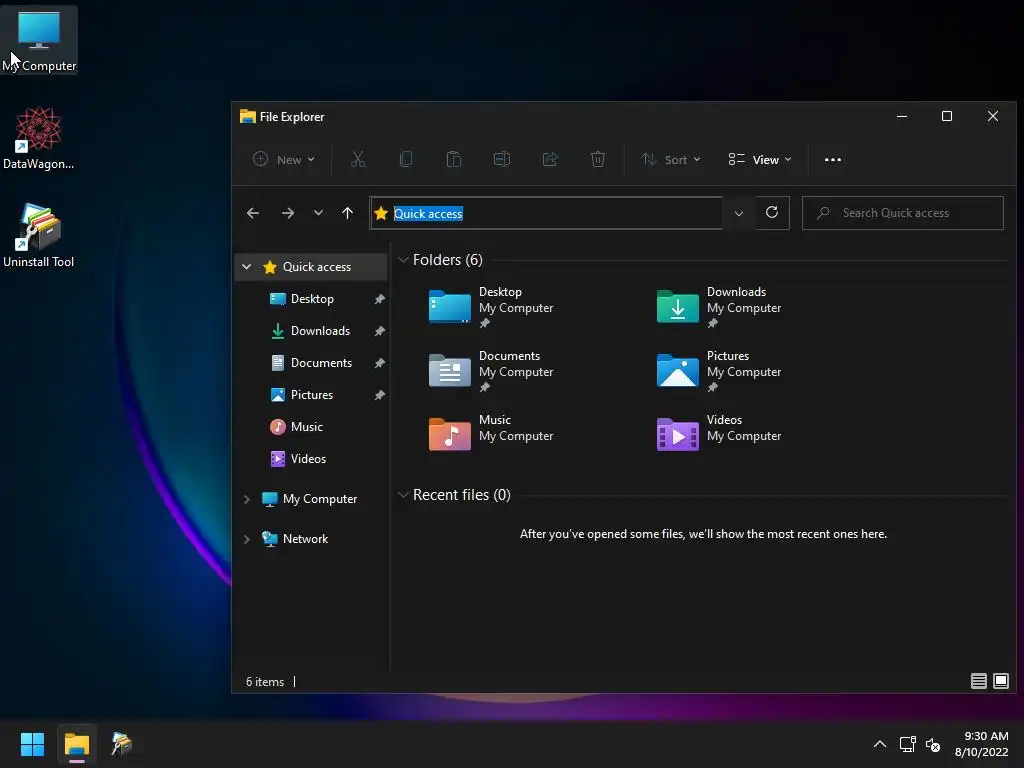Click the muted volume icon in tray
This screenshot has height=768, width=1024.
click(x=933, y=744)
